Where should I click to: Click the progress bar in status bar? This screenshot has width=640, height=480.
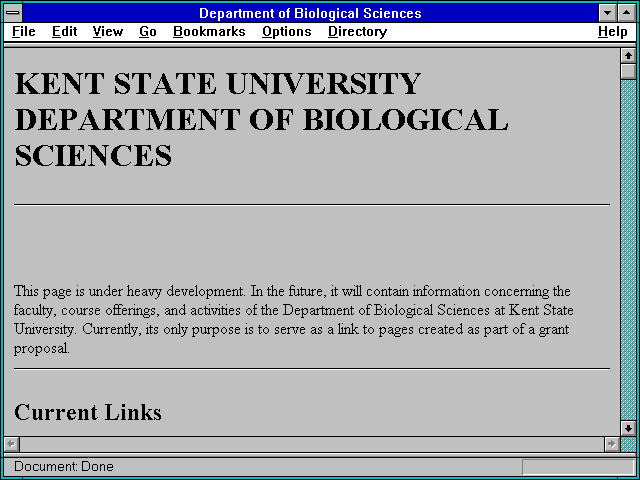(x=578, y=467)
